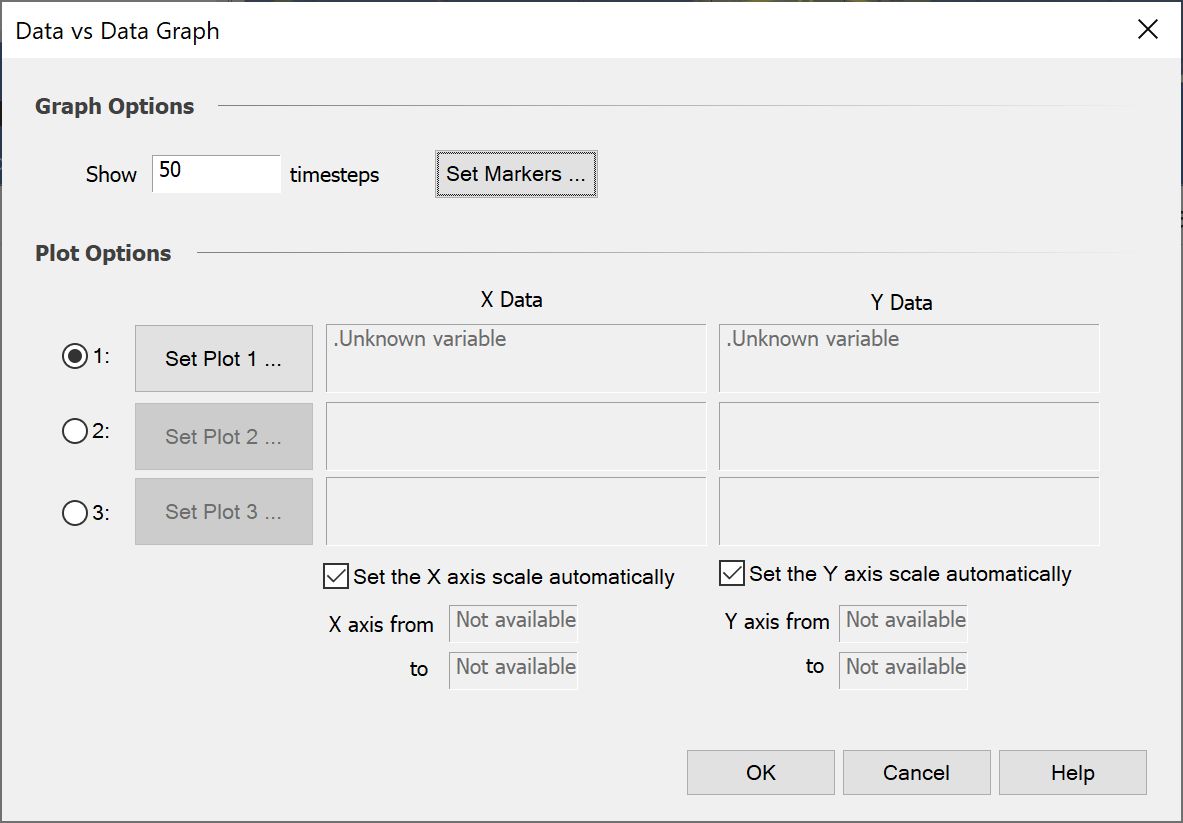Click the Y axis from field

point(903,623)
